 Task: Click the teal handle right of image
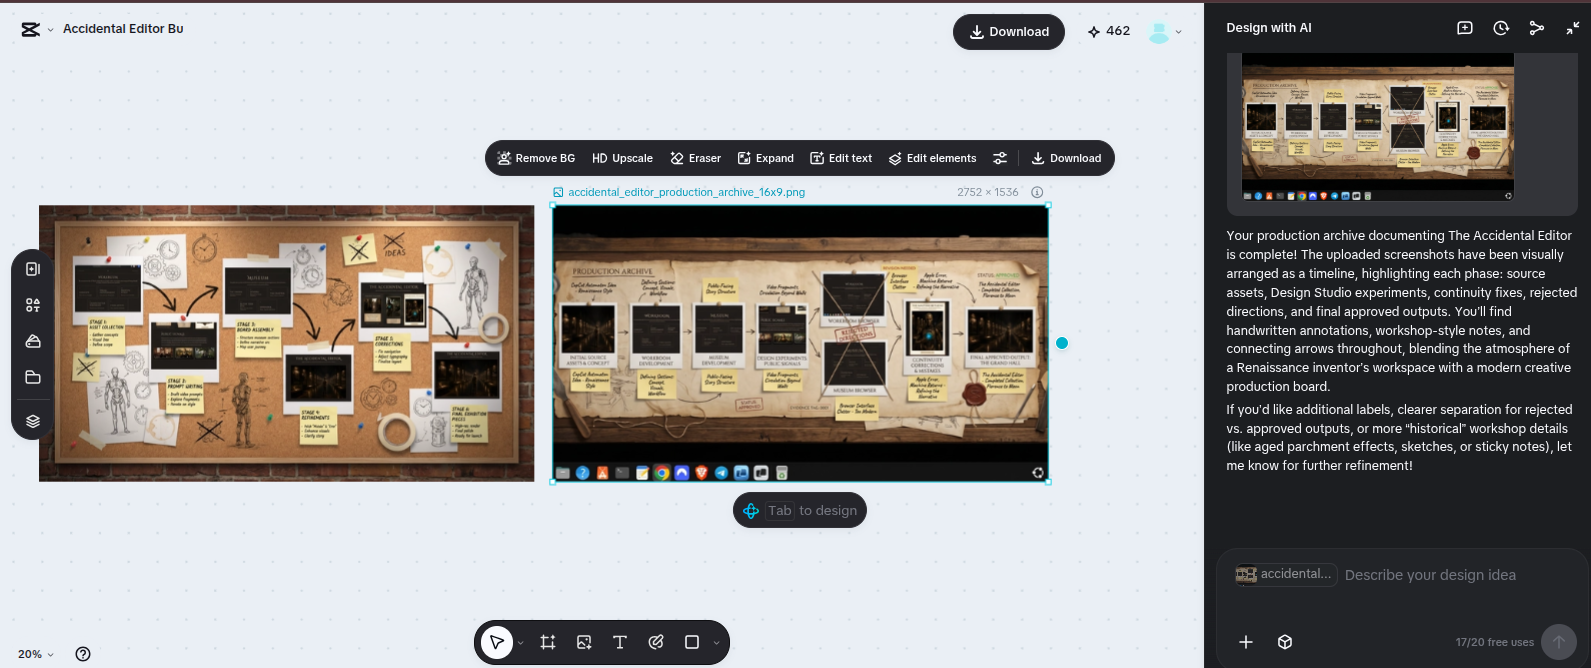pyautogui.click(x=1062, y=343)
